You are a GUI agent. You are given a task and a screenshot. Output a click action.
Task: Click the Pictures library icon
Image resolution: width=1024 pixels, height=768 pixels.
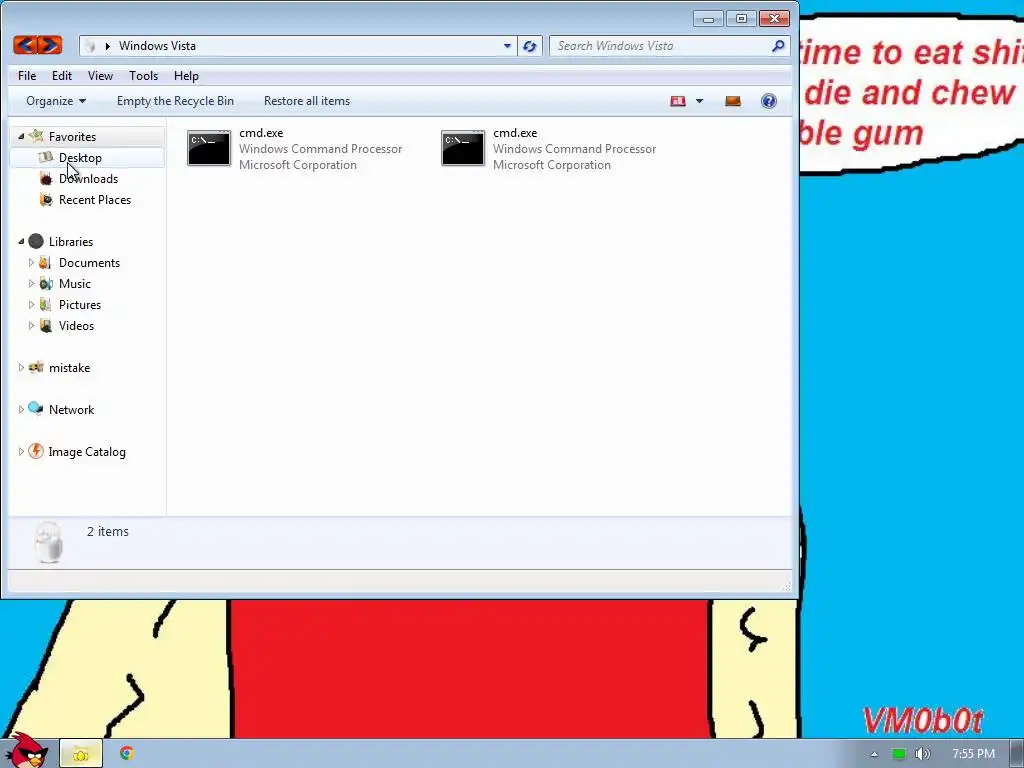coord(45,304)
